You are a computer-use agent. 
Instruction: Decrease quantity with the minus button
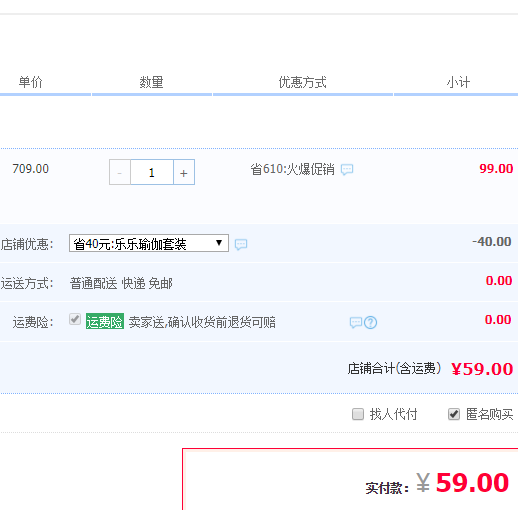point(120,172)
